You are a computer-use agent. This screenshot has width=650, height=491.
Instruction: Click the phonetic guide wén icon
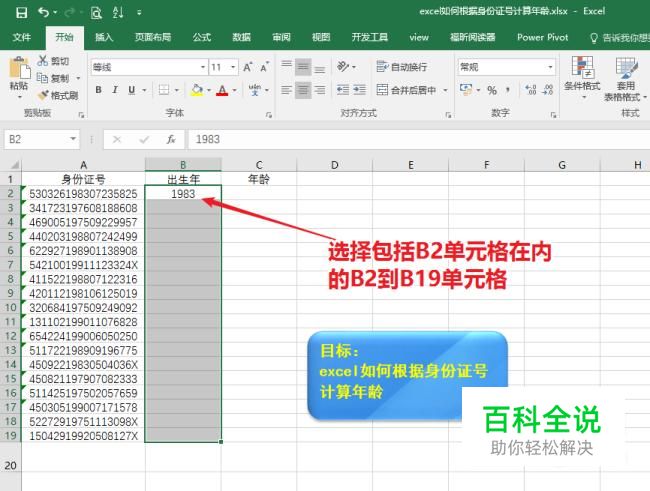coord(255,90)
